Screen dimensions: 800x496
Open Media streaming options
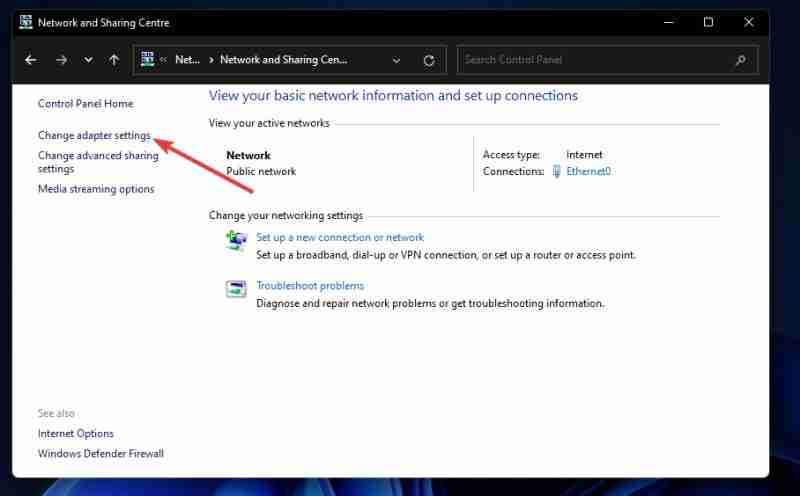pyautogui.click(x=96, y=189)
